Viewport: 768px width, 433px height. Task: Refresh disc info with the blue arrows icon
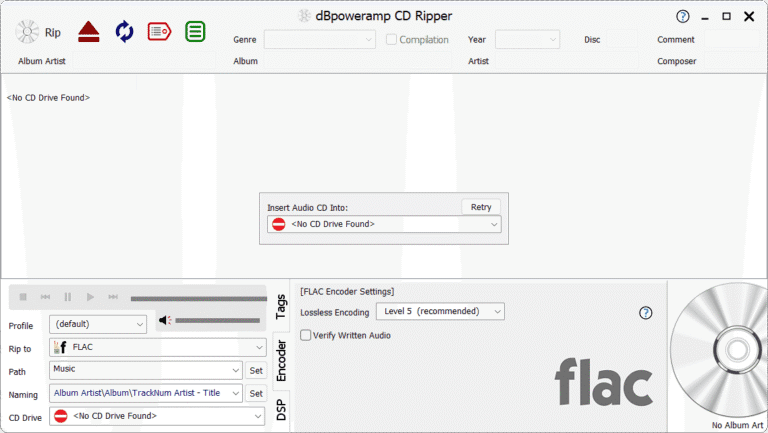pos(124,31)
